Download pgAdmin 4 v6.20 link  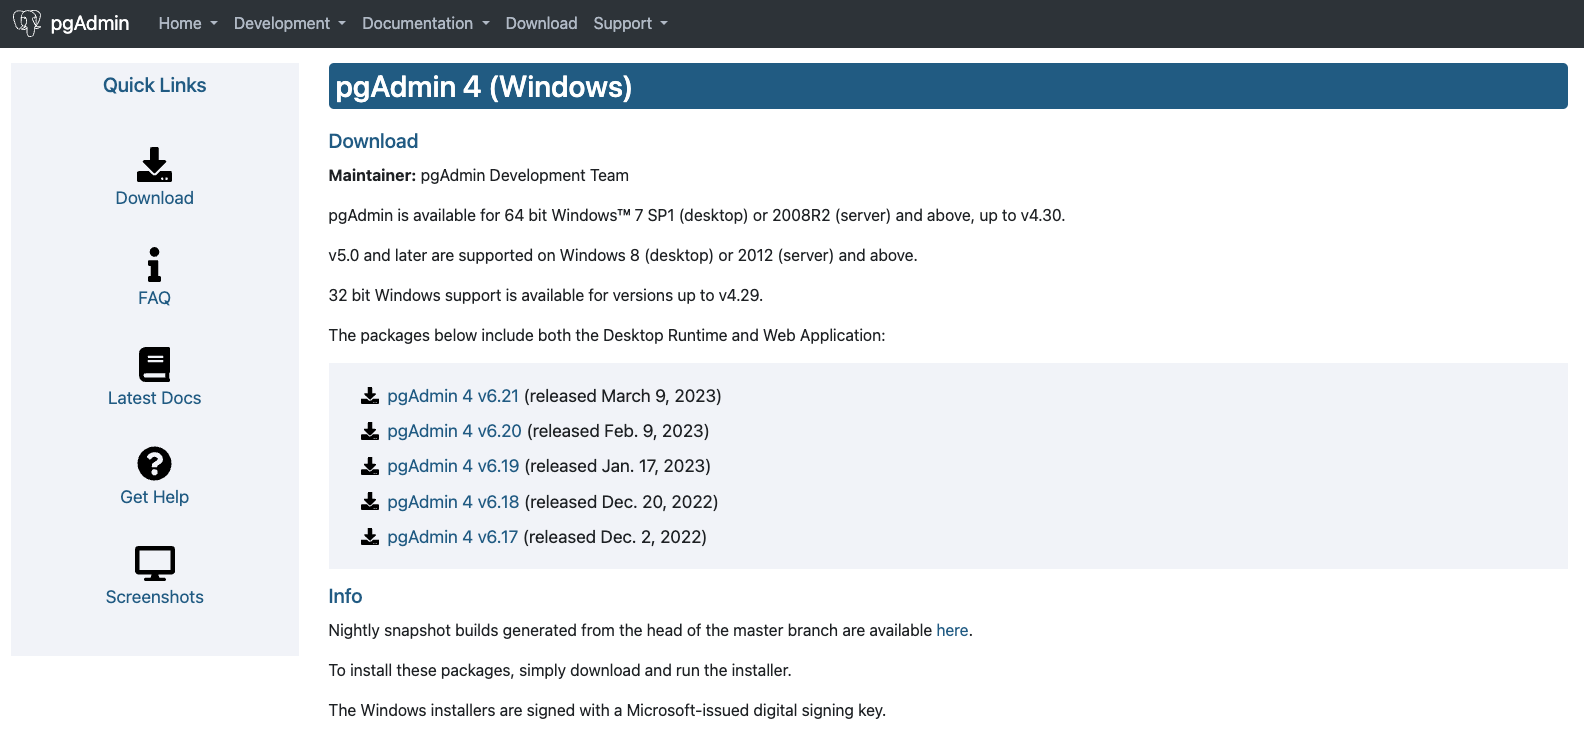tap(454, 431)
